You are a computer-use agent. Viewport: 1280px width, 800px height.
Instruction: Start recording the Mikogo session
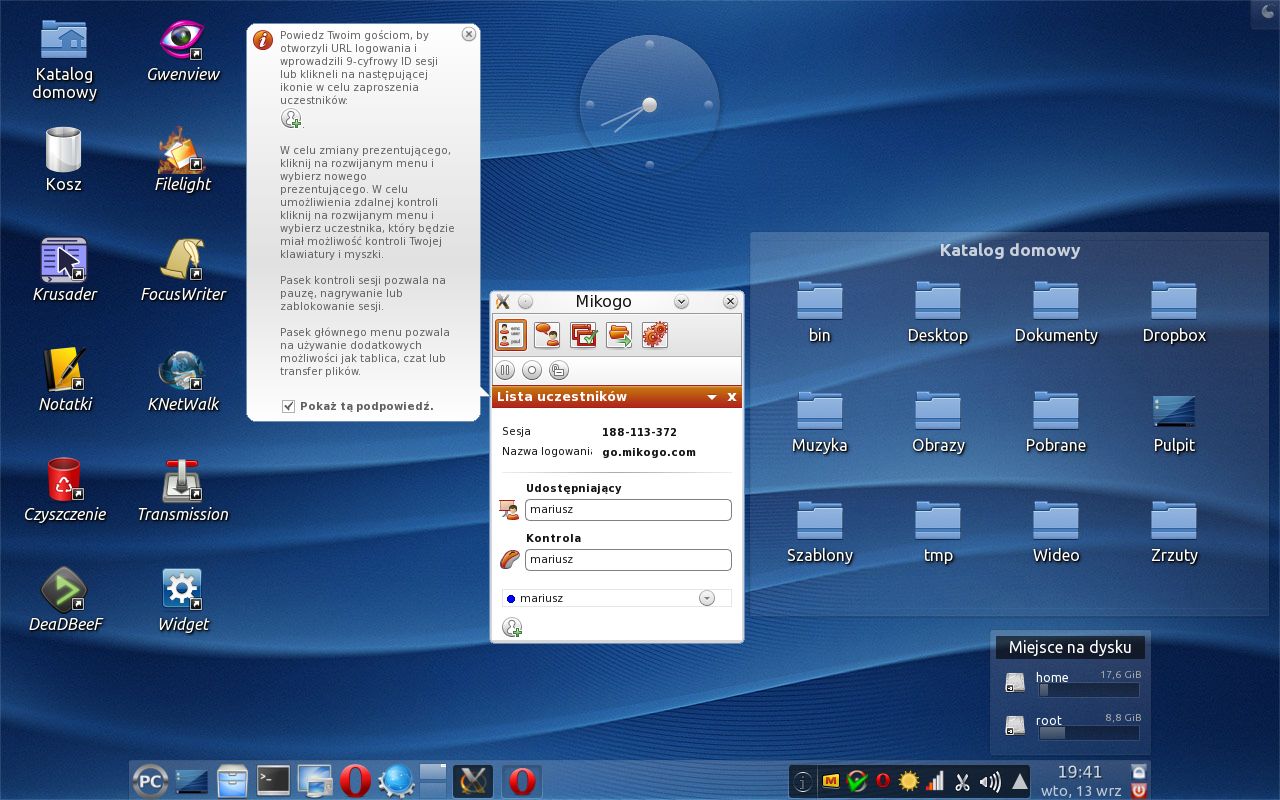[532, 371]
